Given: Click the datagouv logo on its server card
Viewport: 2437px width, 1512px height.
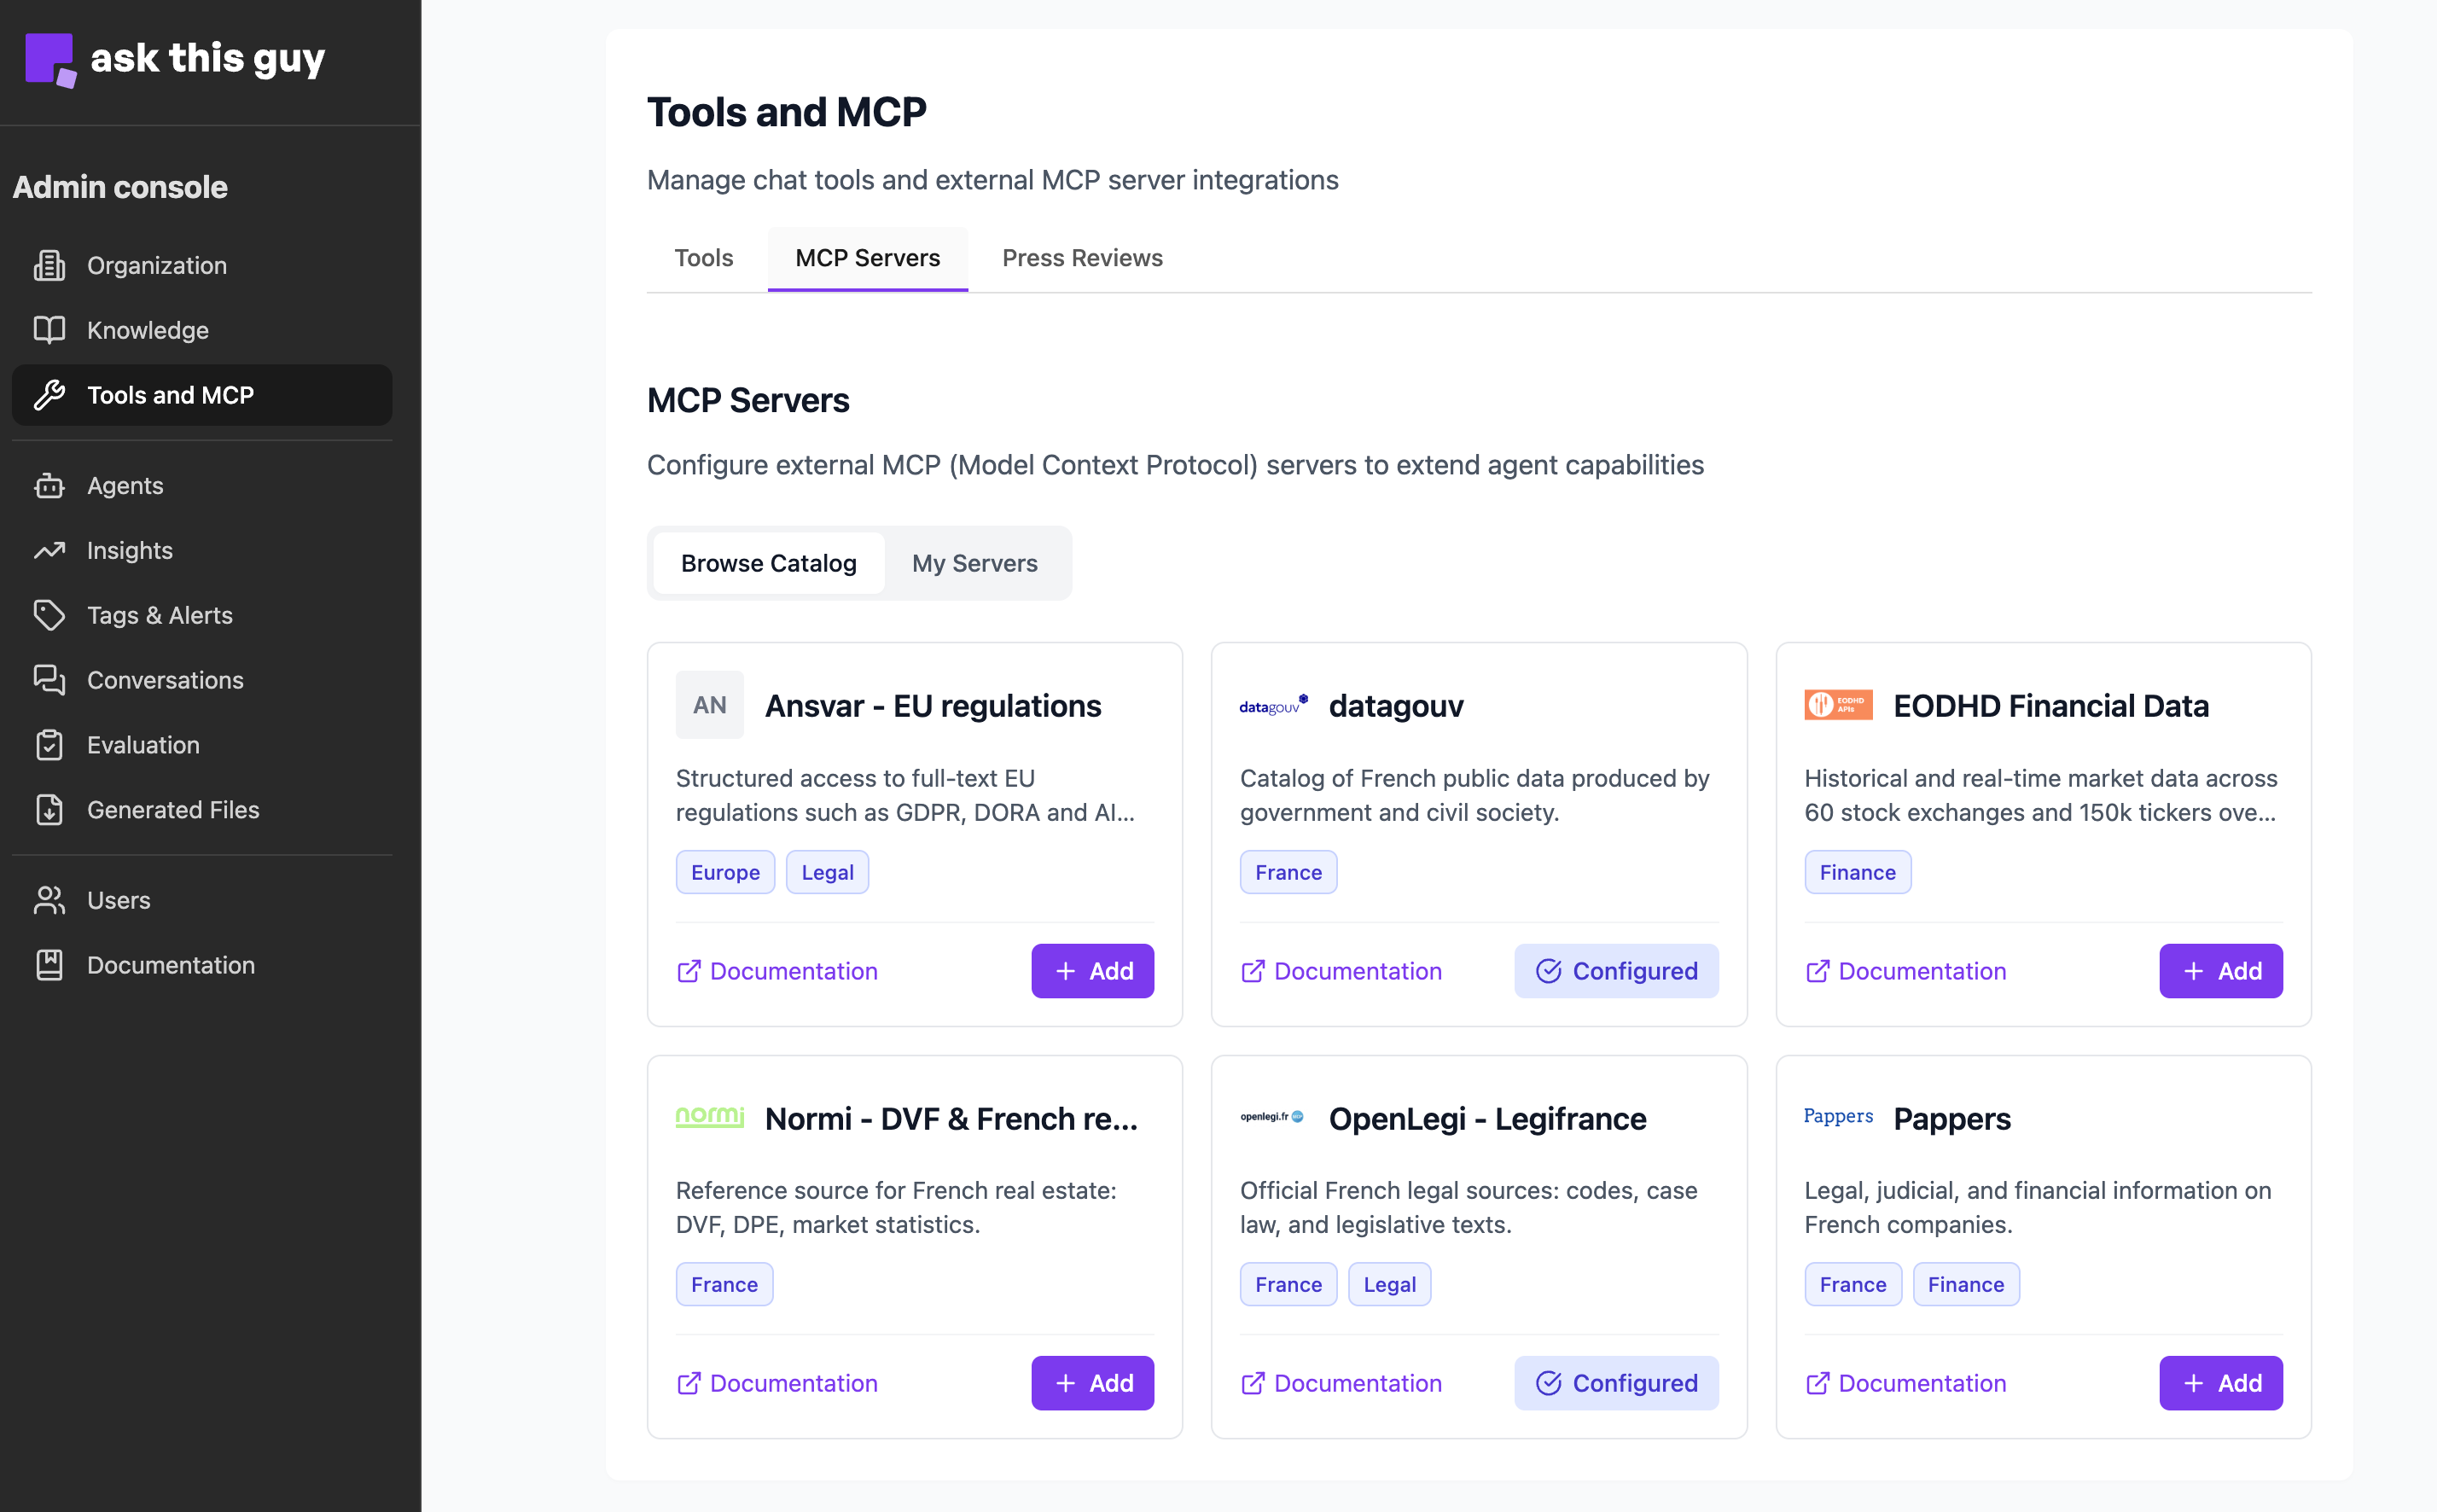Looking at the screenshot, I should [1272, 705].
